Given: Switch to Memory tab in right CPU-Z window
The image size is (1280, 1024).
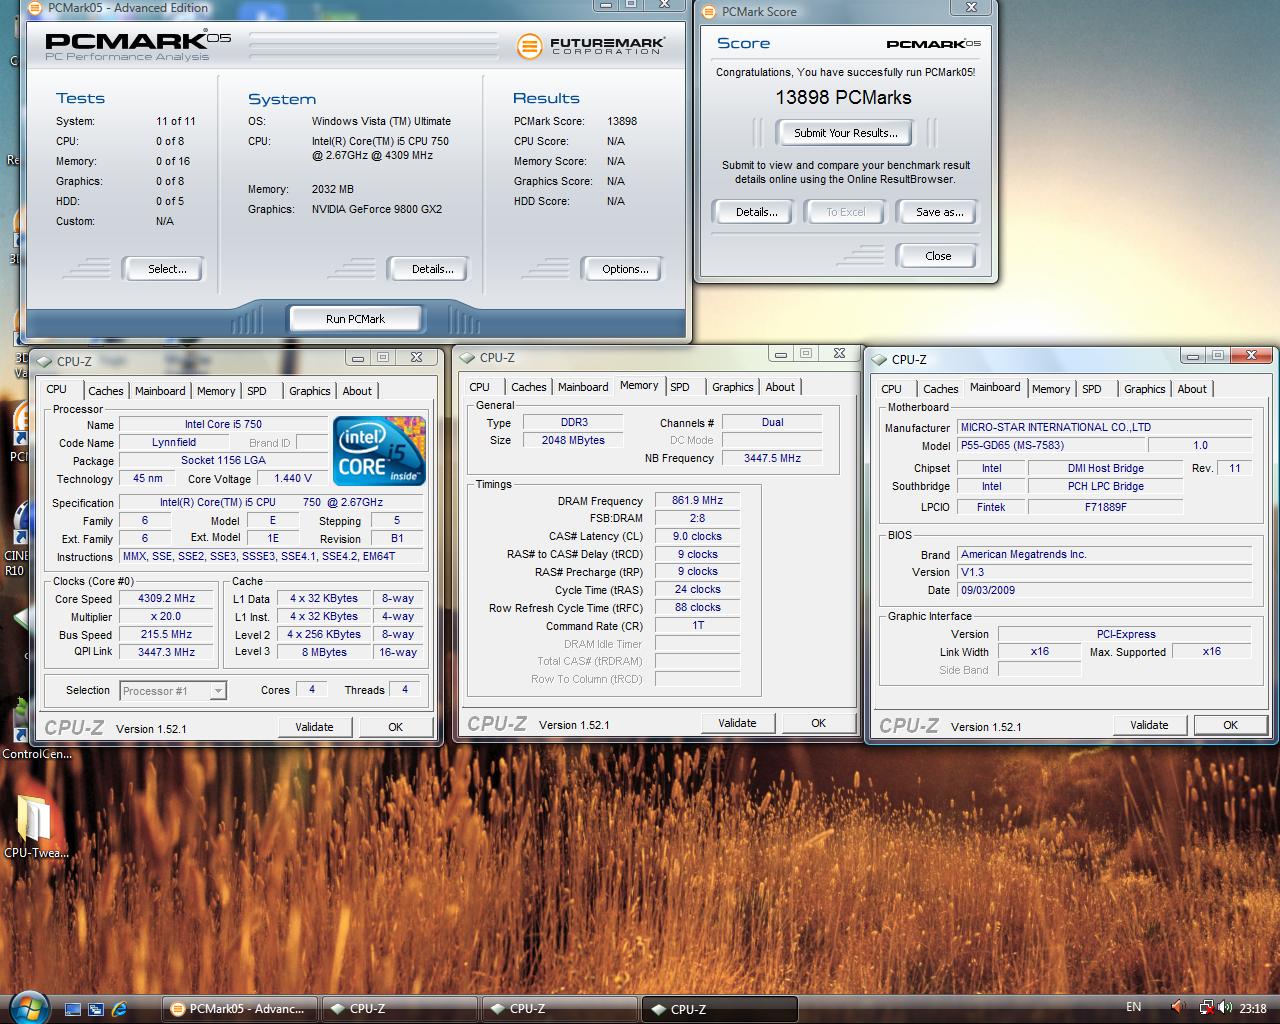Looking at the screenshot, I should pyautogui.click(x=1051, y=389).
